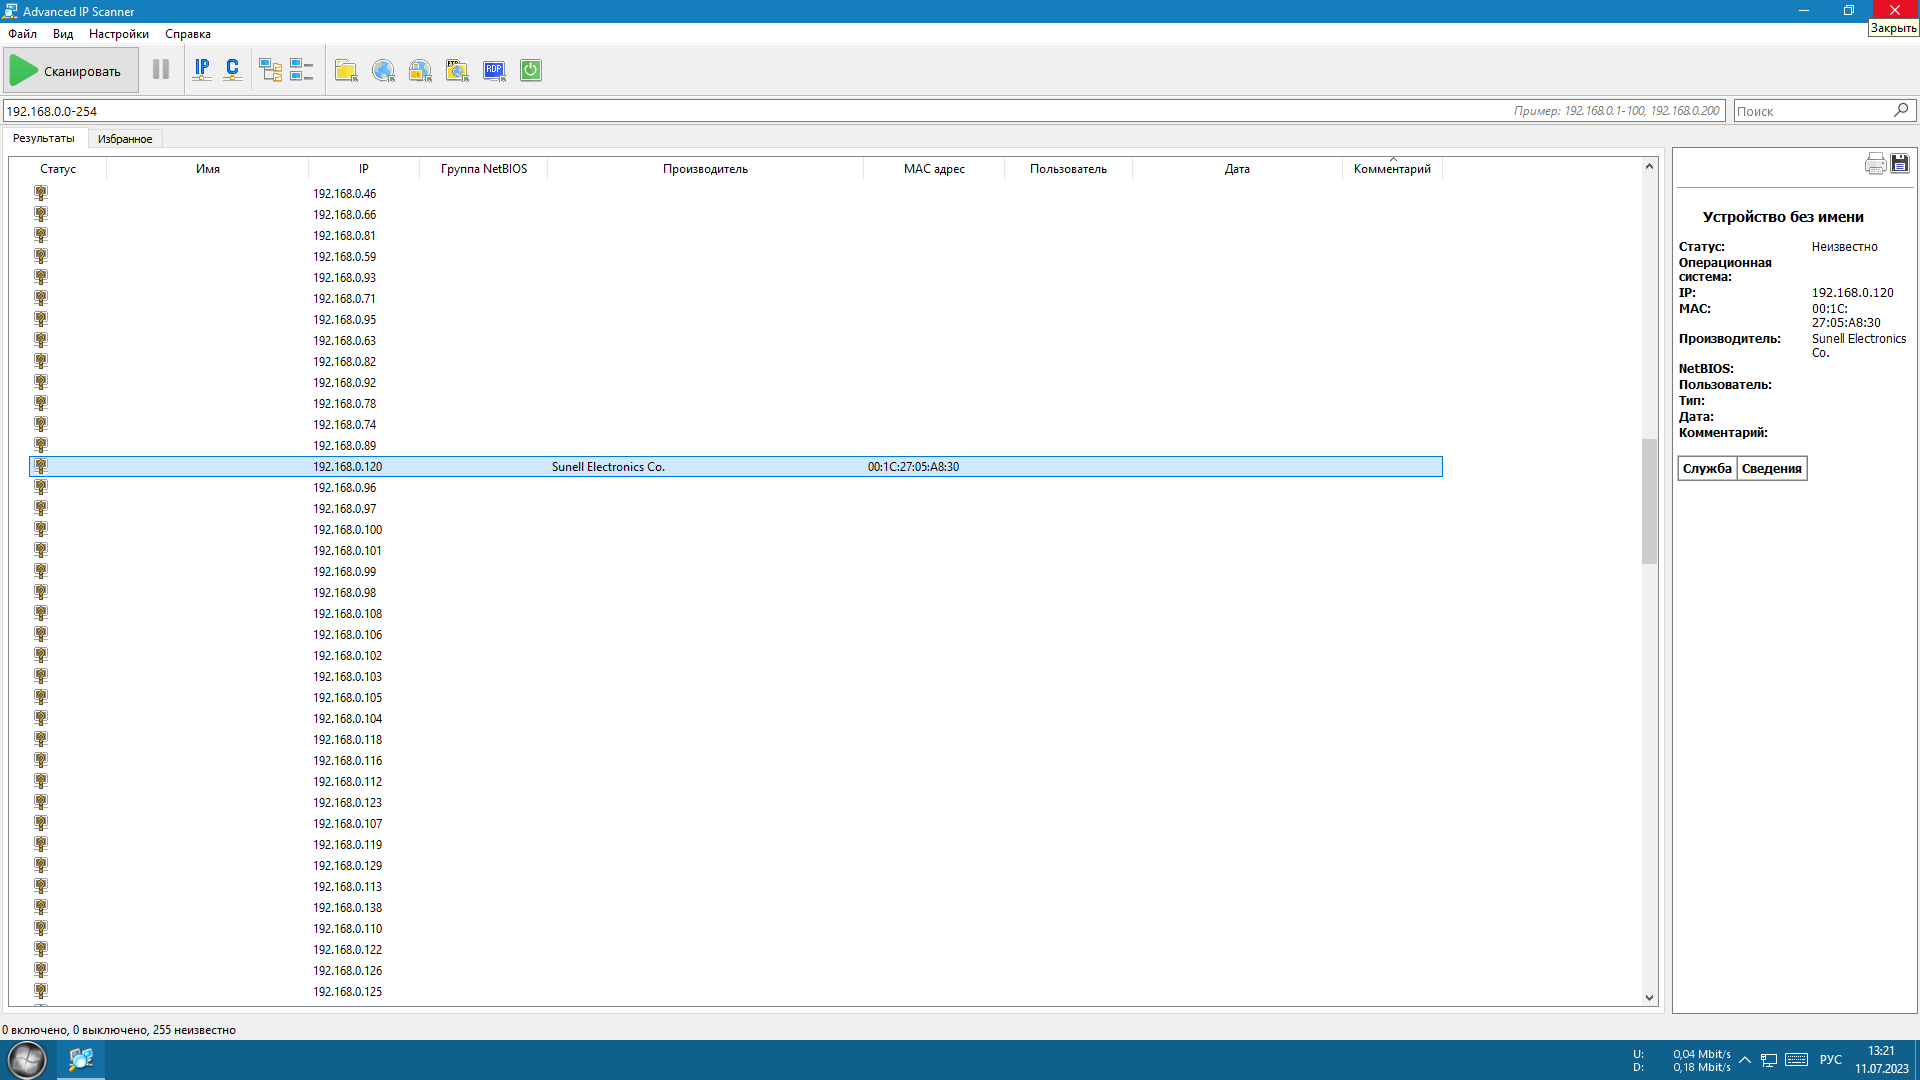Sort results by Производитель column header
The width and height of the screenshot is (1920, 1080).
705,169
